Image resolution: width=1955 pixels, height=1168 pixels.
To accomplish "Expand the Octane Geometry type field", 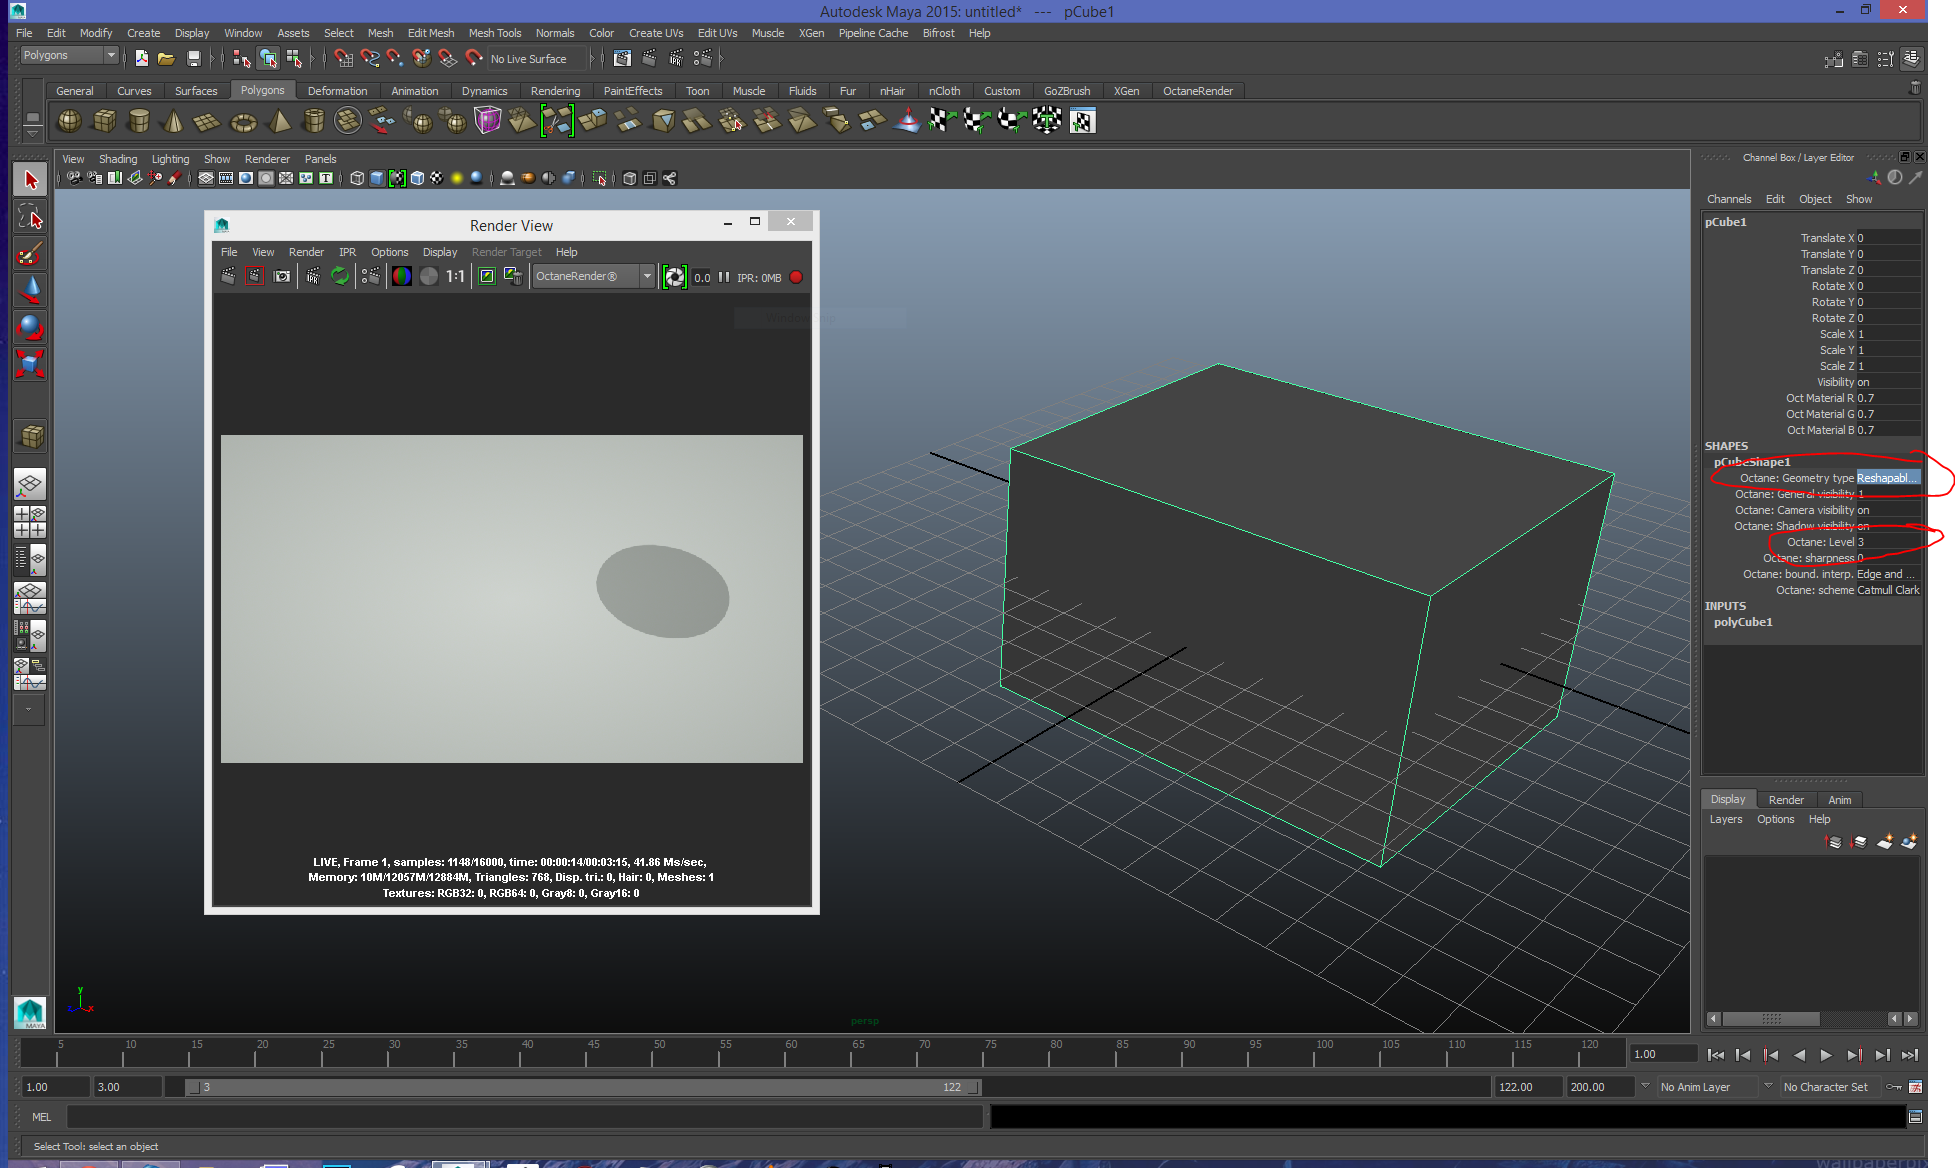I will tap(1887, 478).
